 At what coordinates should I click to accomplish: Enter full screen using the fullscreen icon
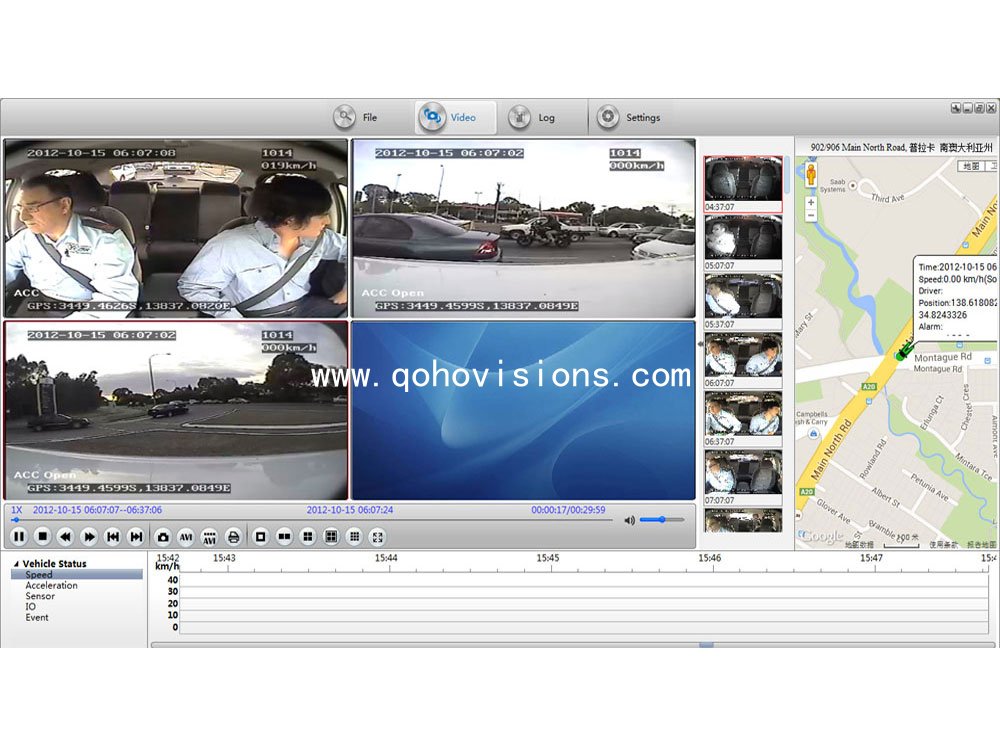point(378,537)
